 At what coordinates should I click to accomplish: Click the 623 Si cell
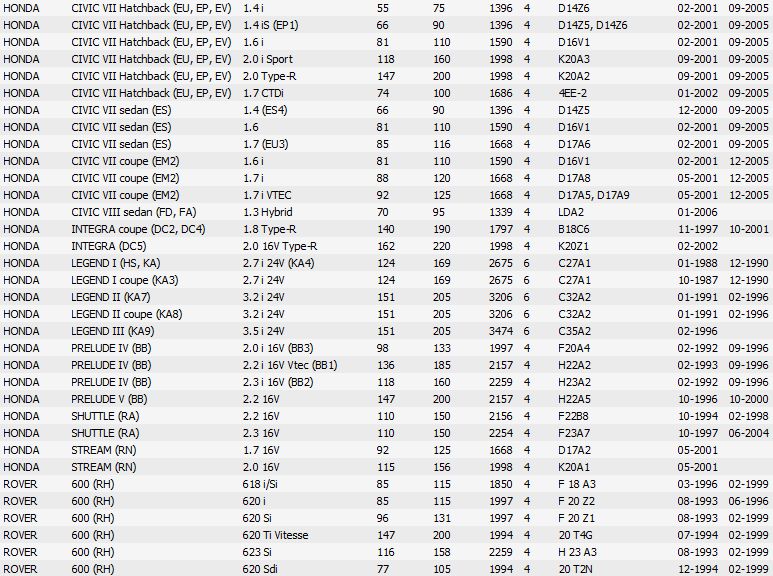point(257,553)
